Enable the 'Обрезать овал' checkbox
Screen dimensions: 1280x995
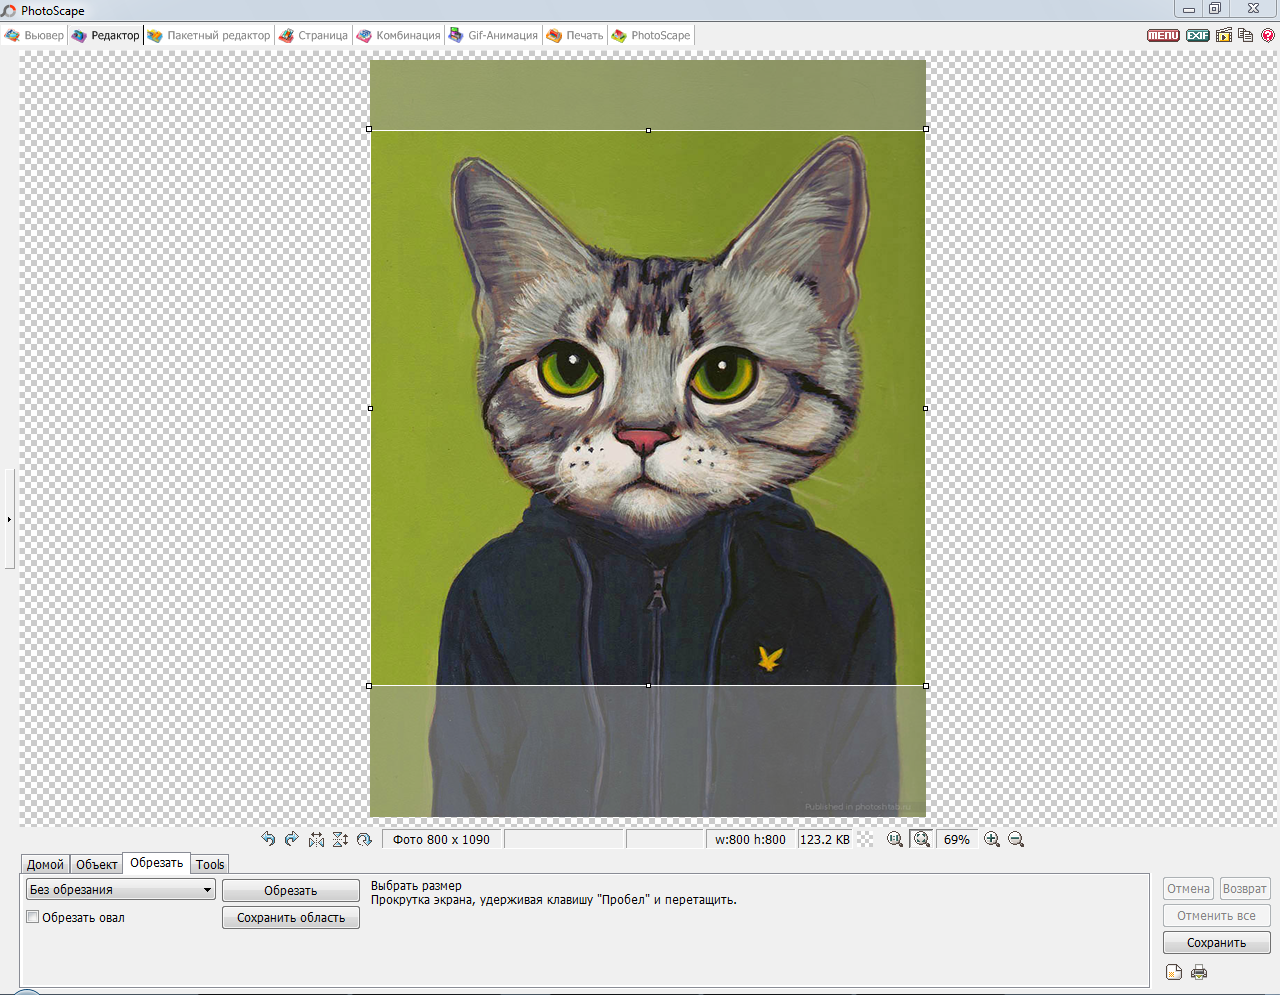coord(33,917)
